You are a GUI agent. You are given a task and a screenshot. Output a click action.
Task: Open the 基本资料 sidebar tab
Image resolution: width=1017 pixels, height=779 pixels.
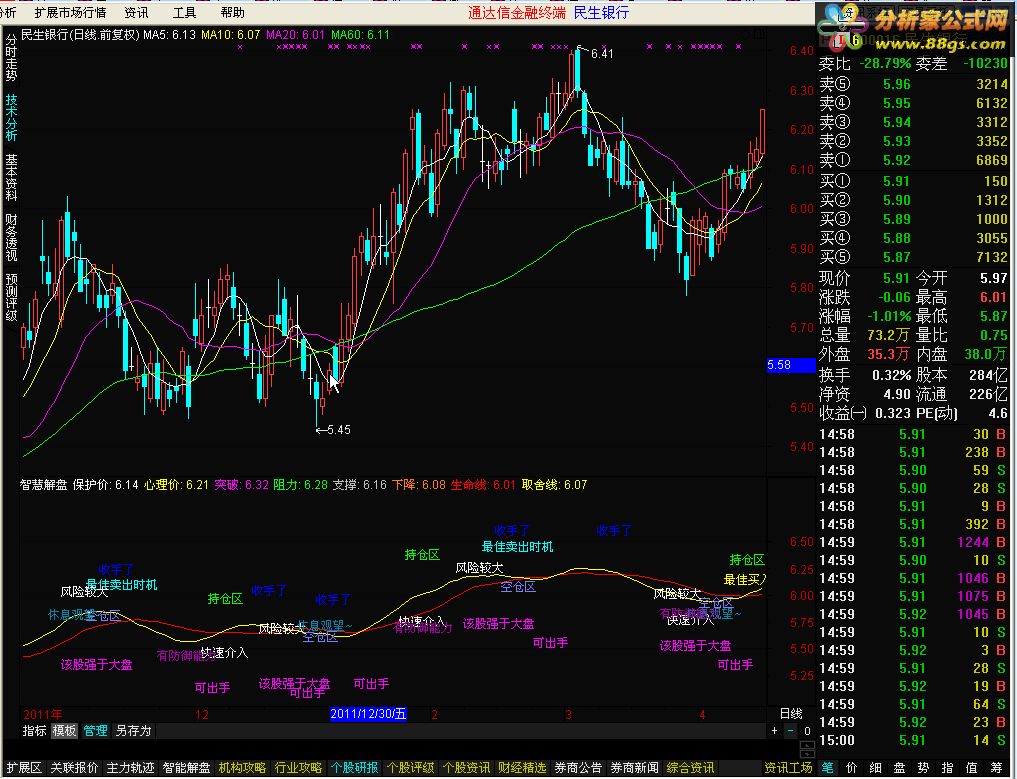11,177
